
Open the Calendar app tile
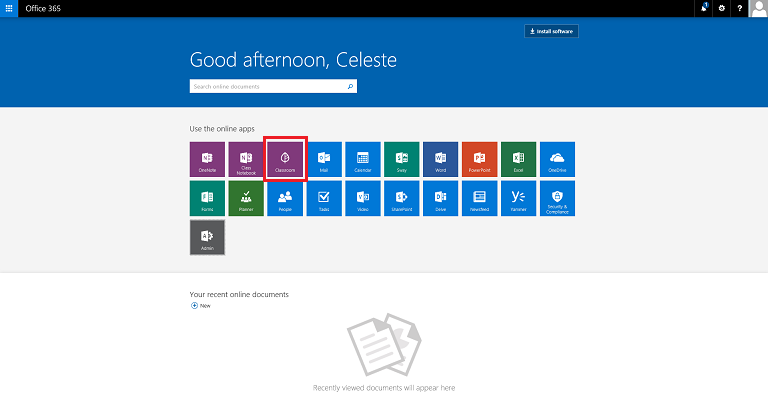coord(363,159)
